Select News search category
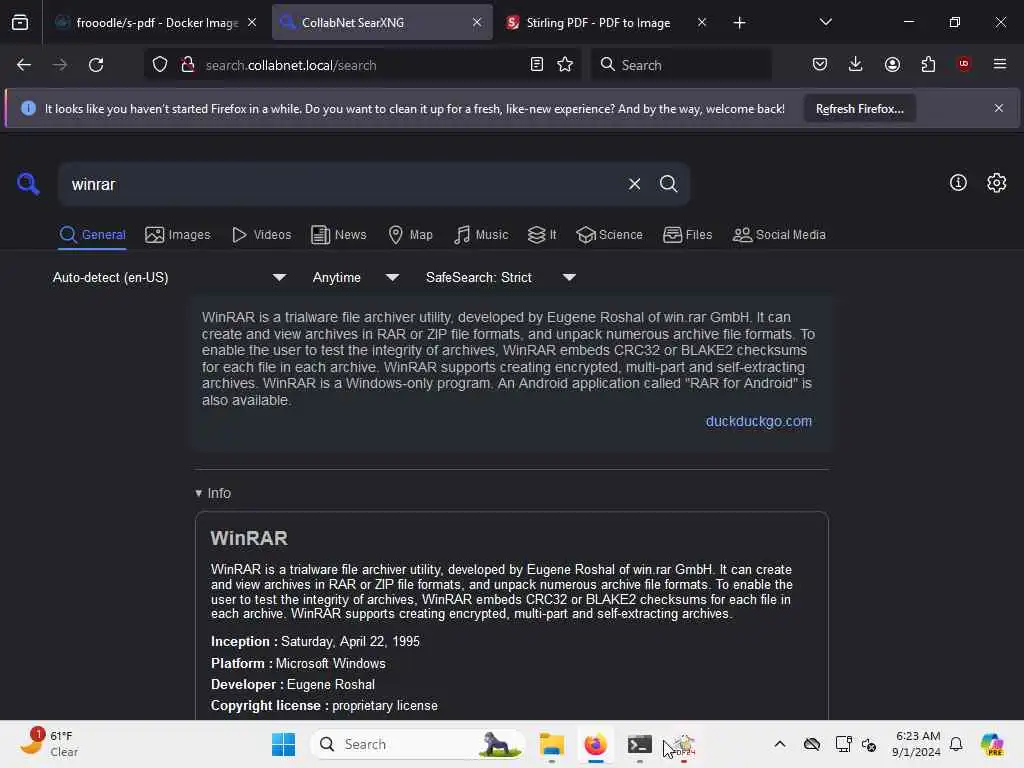Viewport: 1024px width, 768px height. [x=339, y=234]
